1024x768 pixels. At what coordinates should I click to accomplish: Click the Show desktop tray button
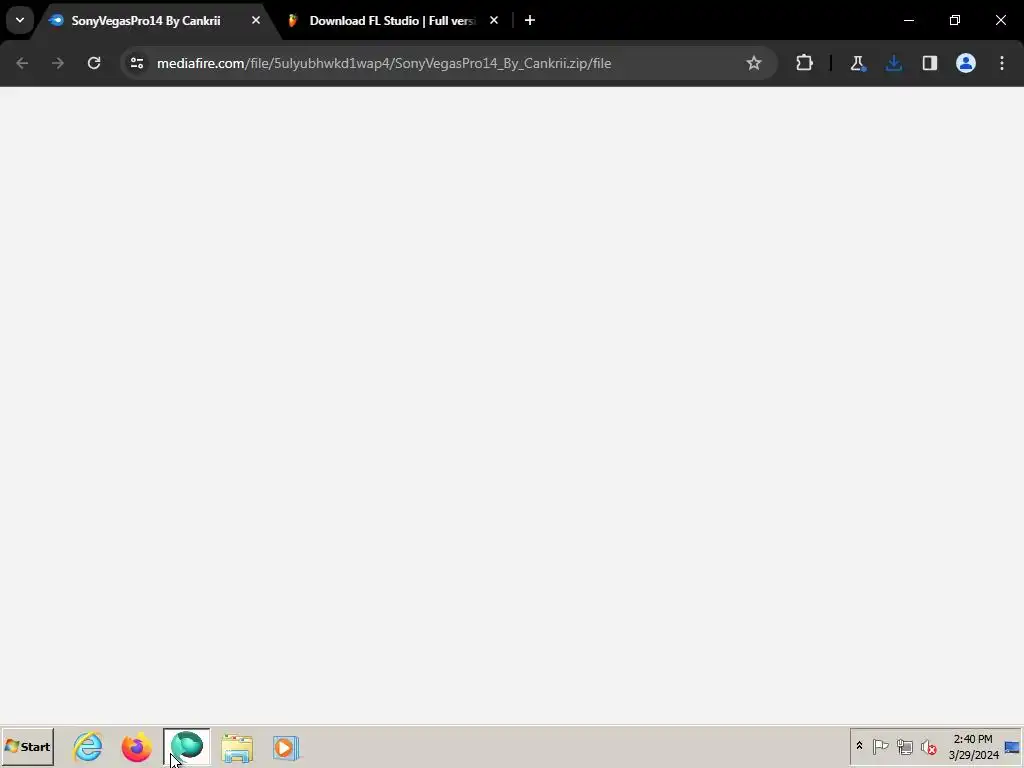click(x=1013, y=746)
